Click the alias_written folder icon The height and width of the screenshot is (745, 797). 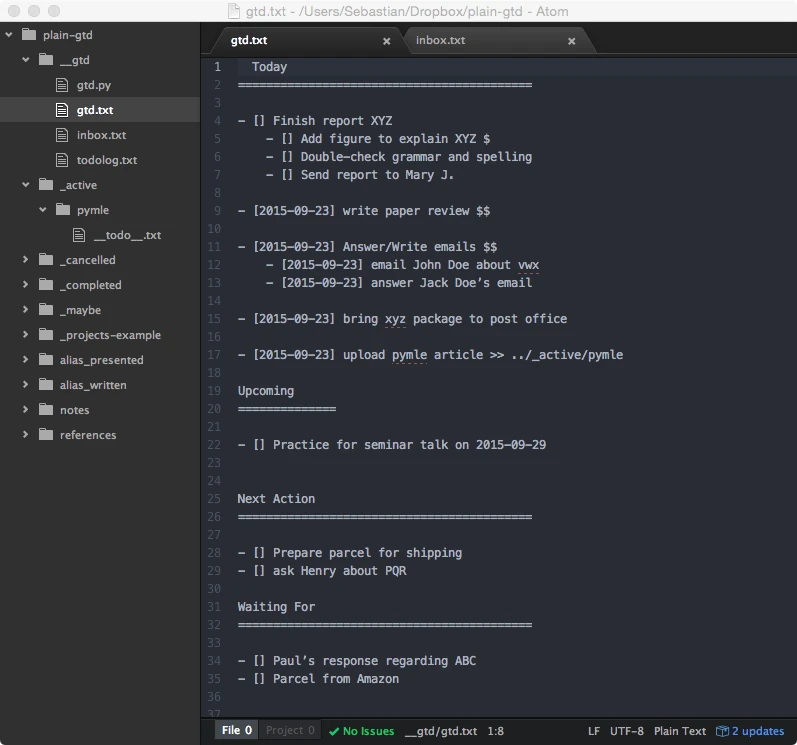[x=46, y=385]
